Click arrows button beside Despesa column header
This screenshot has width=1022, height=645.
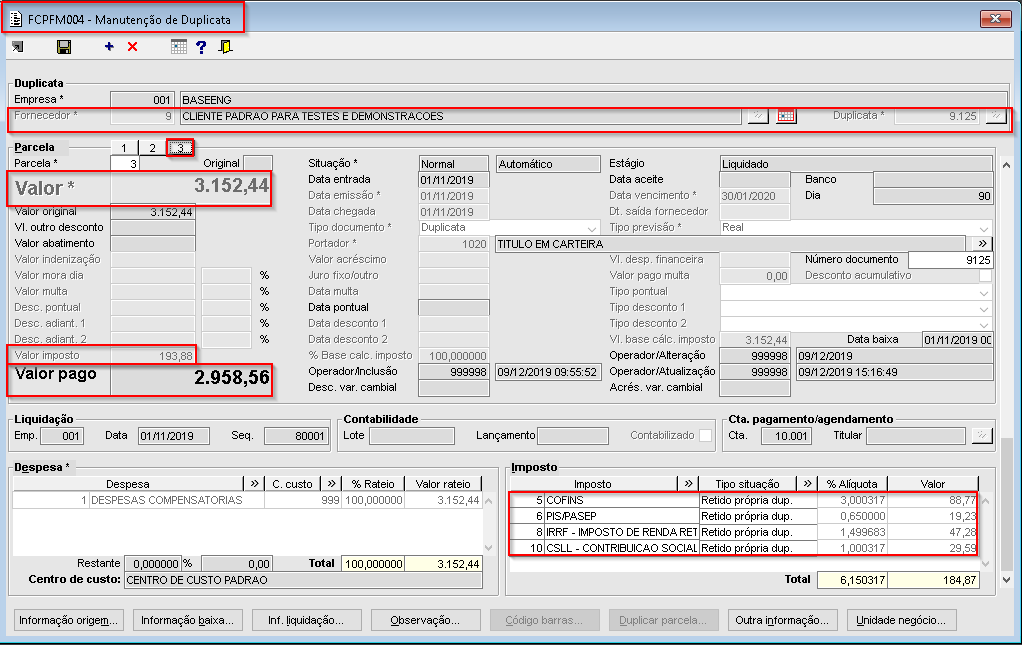[254, 483]
